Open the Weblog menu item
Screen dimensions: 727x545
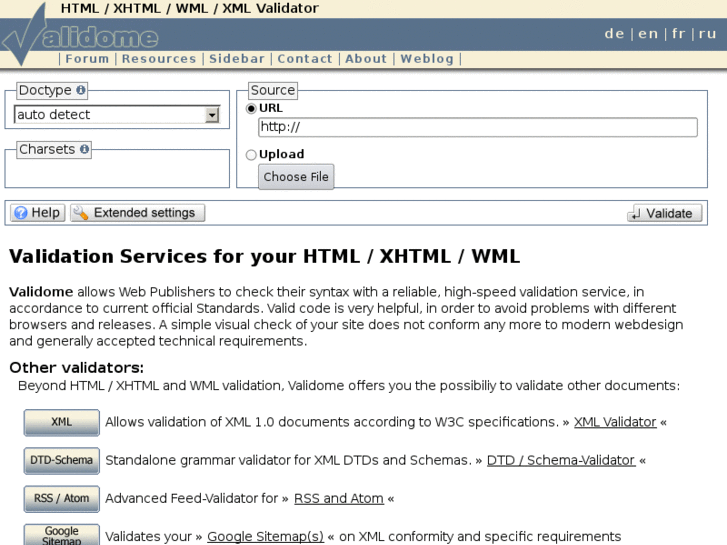[x=427, y=59]
